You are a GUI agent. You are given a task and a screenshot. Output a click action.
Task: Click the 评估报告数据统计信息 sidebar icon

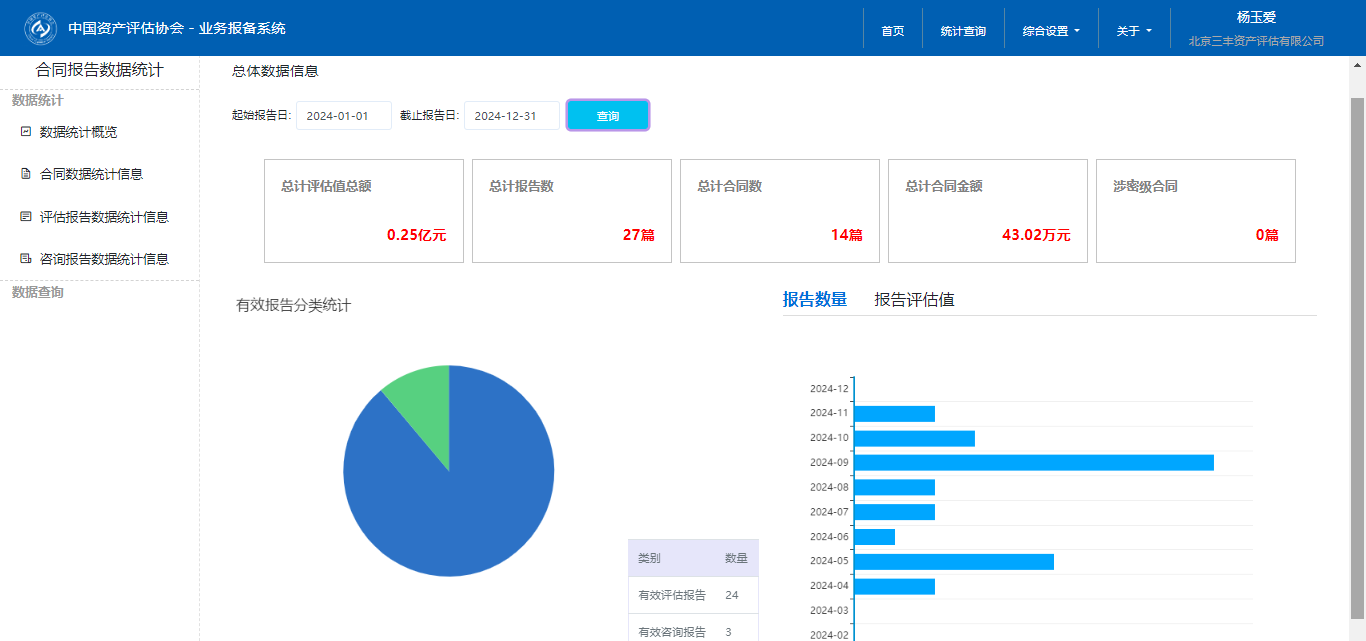coord(26,217)
